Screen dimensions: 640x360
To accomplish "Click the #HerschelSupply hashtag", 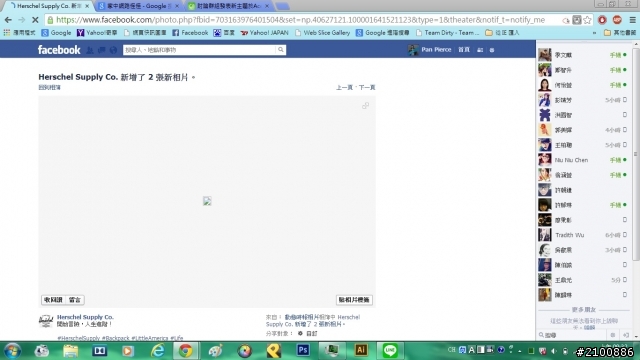I will [x=79, y=338].
